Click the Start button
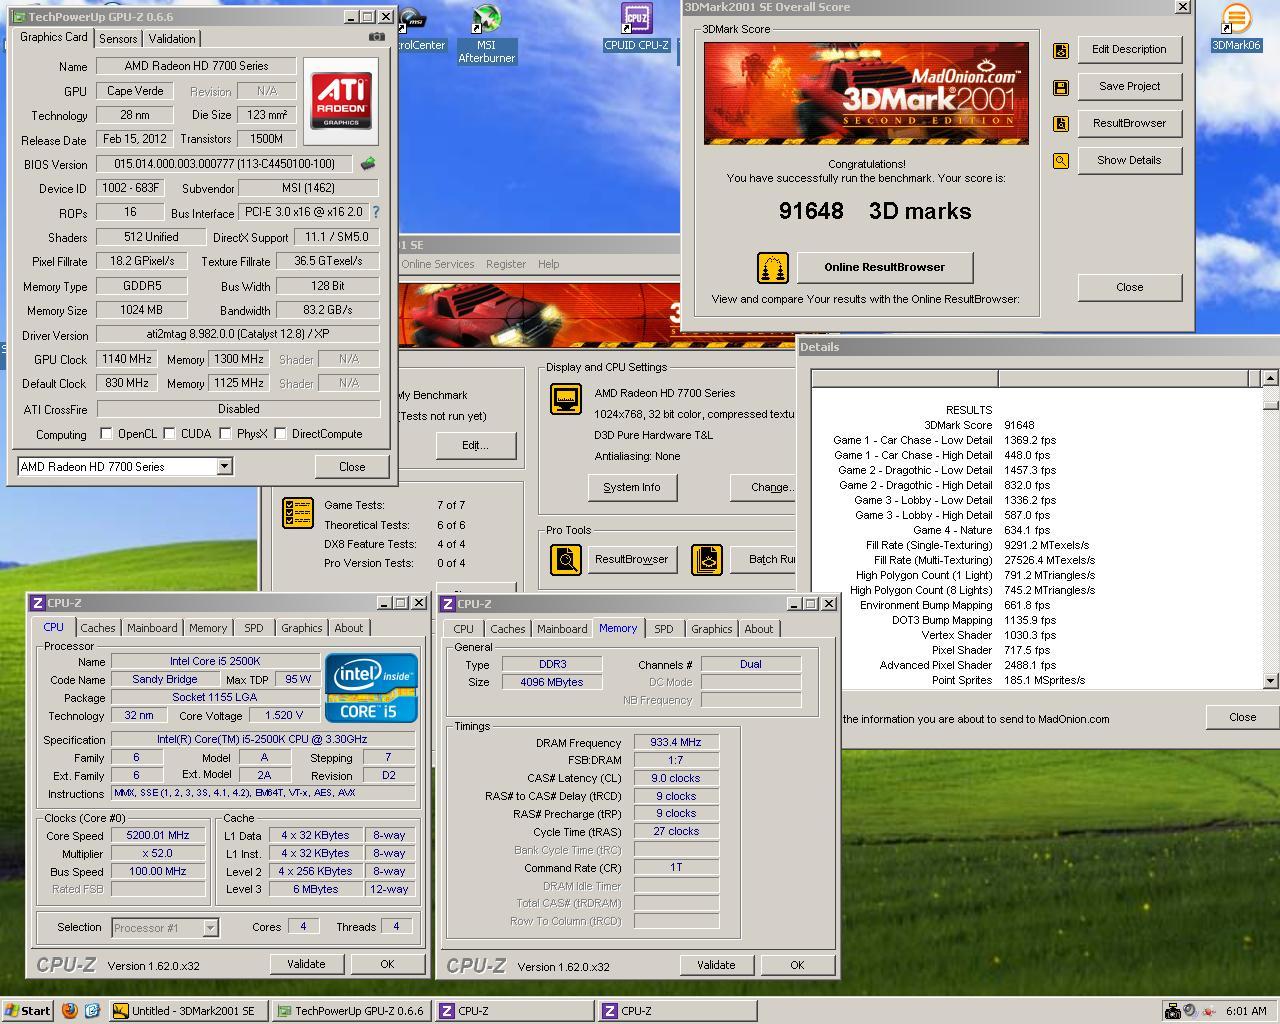Image resolution: width=1280 pixels, height=1024 pixels. (28, 1011)
